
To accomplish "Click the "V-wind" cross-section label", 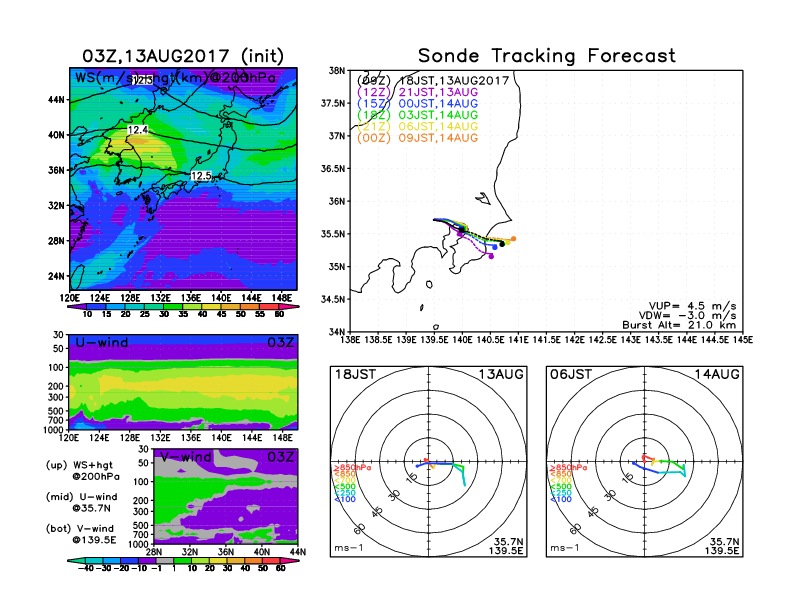I will 185,457.
